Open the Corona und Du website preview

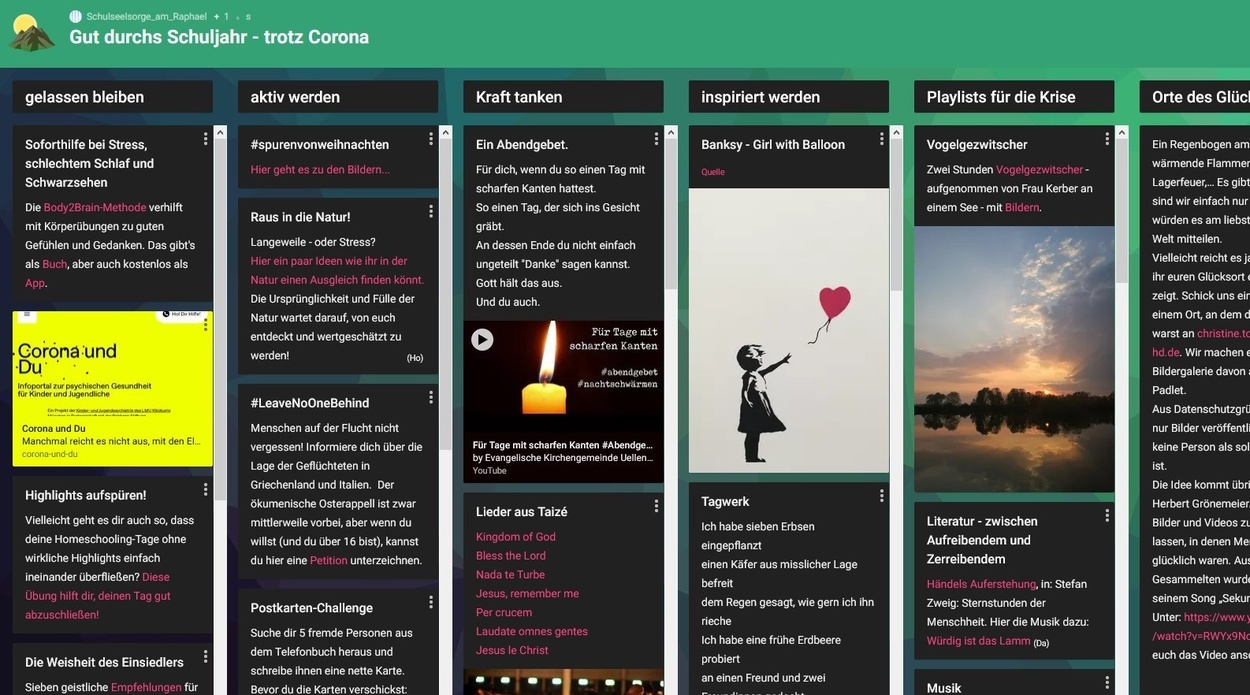[112, 388]
